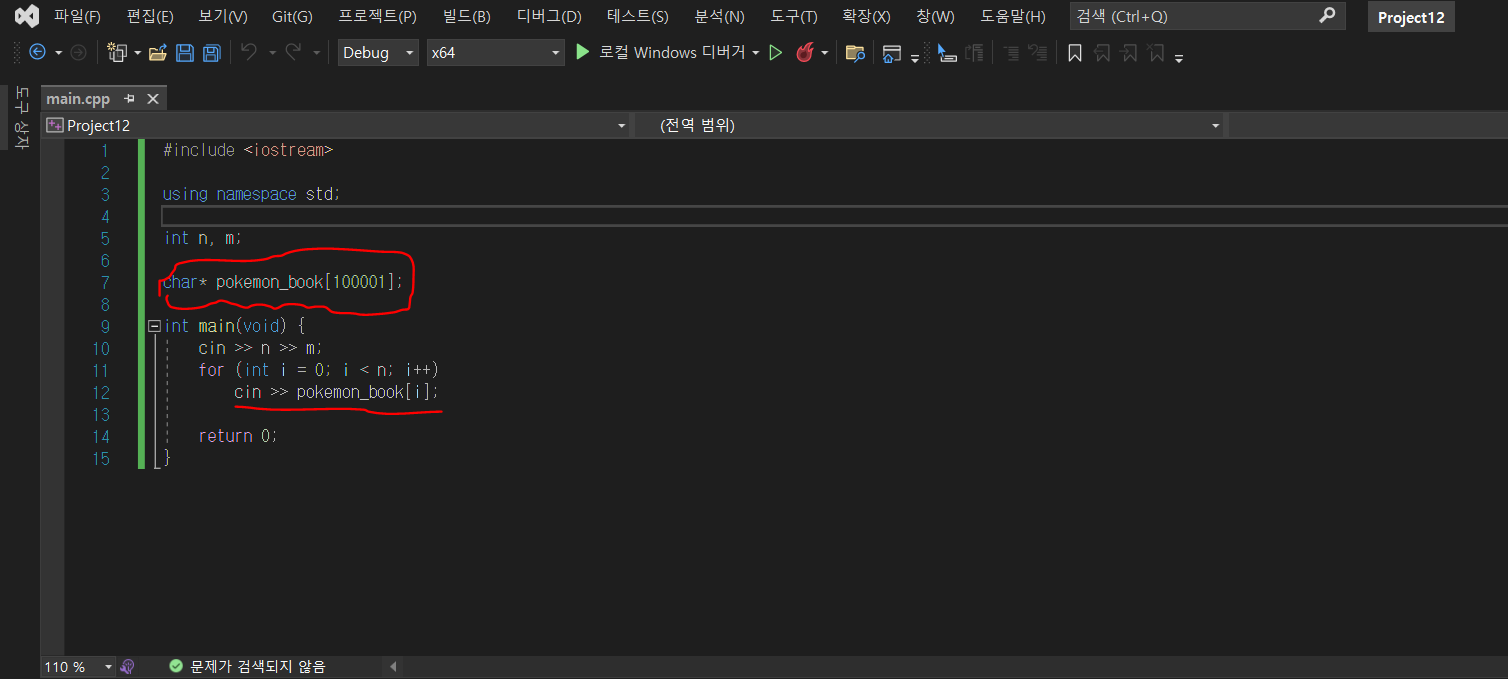
Task: Open the 프로젝트(P) menu
Action: pos(377,16)
